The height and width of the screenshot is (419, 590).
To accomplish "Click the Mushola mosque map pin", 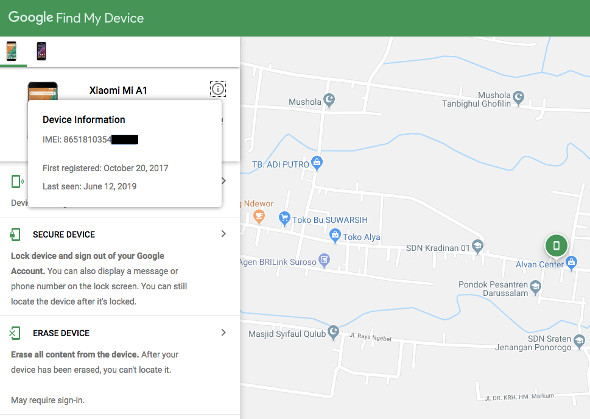I will [329, 100].
